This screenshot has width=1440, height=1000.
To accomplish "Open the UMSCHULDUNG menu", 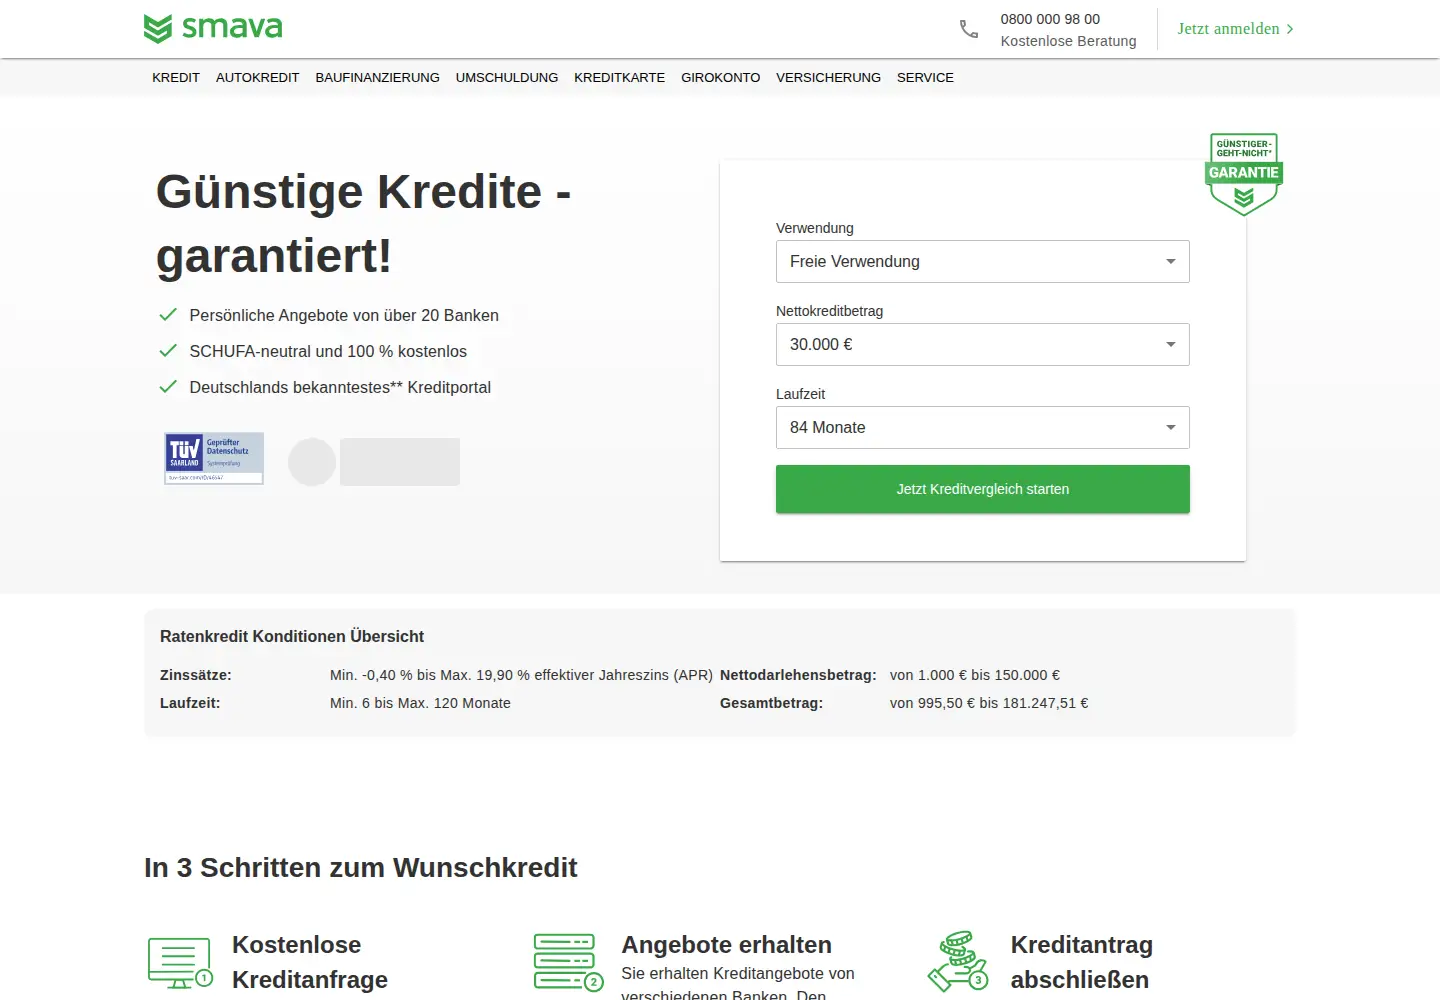I will 507,77.
